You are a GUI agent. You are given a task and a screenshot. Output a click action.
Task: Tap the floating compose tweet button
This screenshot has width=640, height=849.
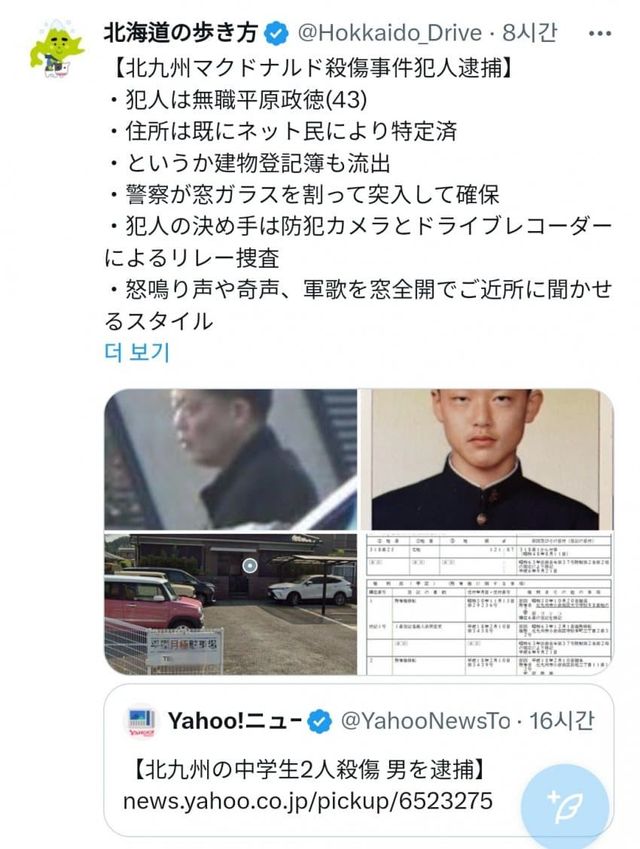point(564,806)
